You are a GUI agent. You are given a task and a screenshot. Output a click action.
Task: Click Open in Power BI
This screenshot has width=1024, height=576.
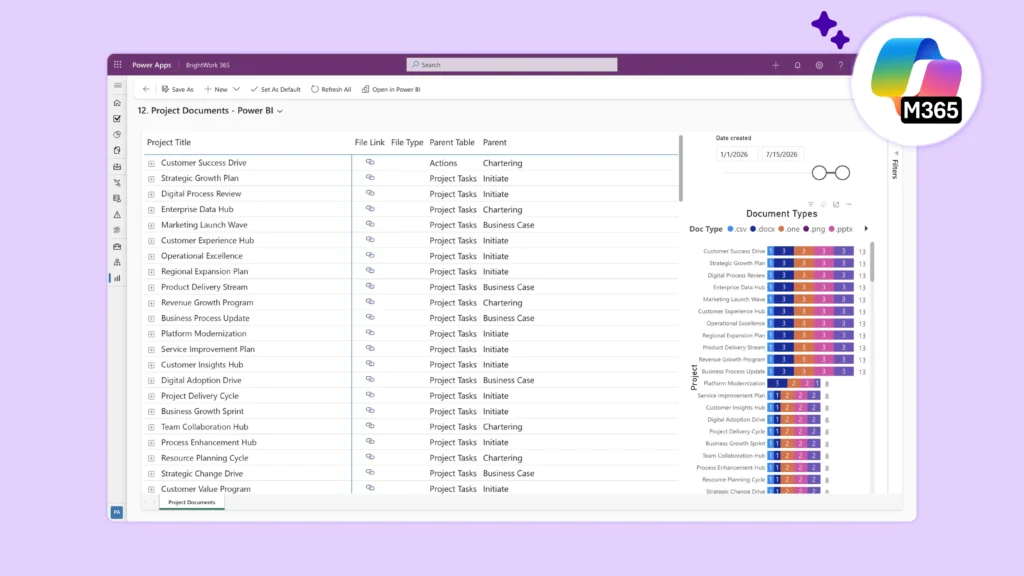click(x=391, y=89)
